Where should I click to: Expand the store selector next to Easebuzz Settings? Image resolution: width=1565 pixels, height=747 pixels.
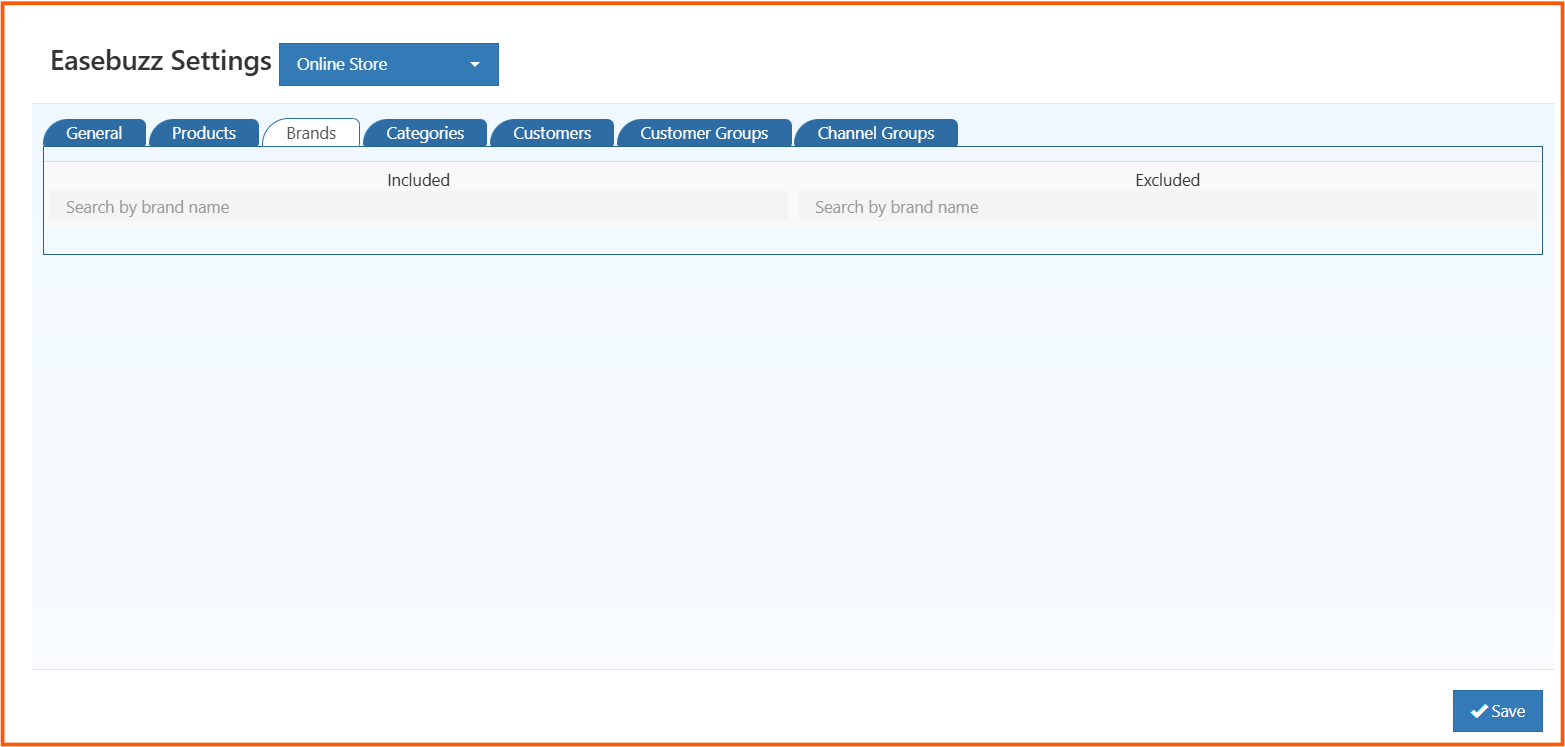388,64
